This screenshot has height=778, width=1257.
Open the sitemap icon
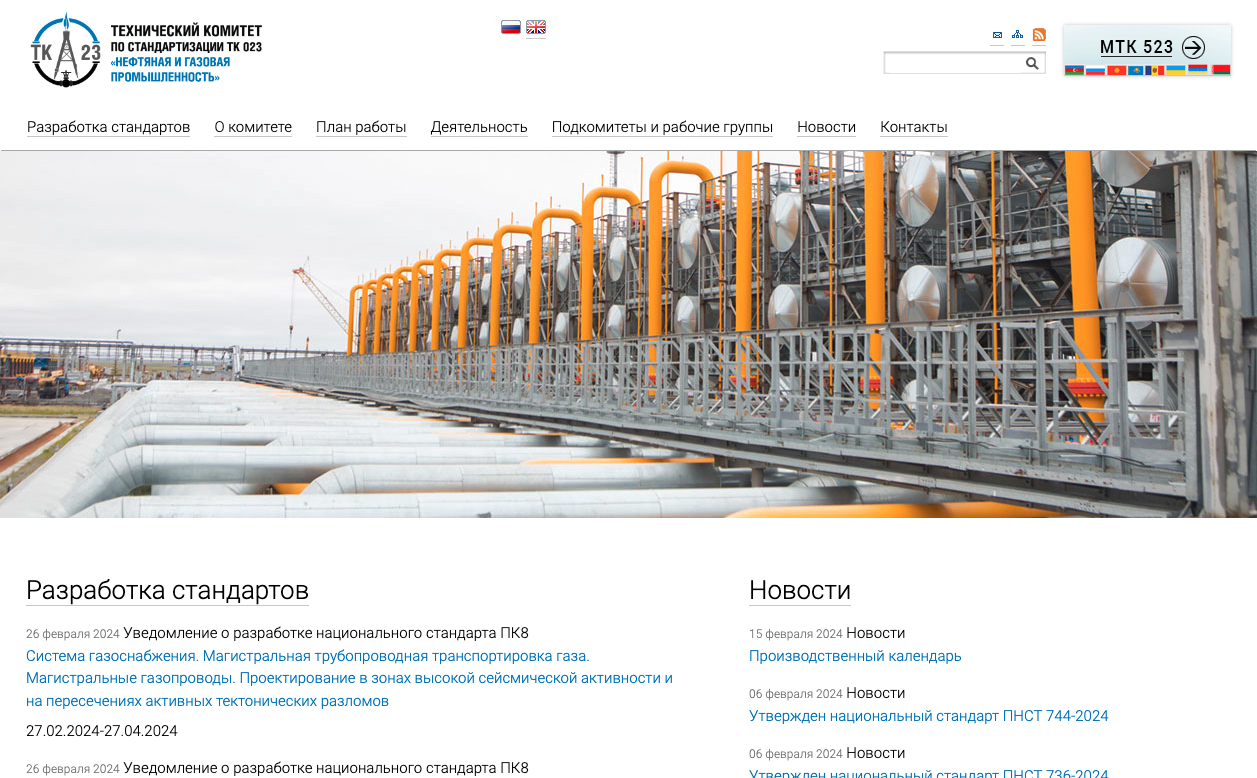point(1017,35)
